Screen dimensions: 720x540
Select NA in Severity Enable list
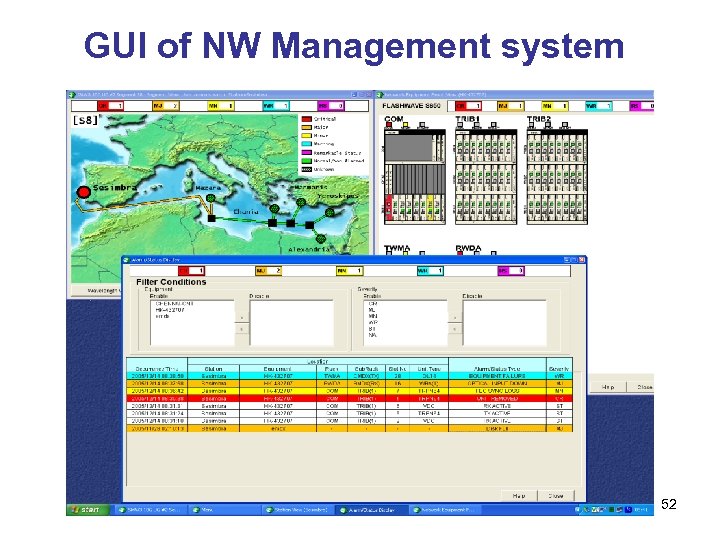[x=372, y=335]
